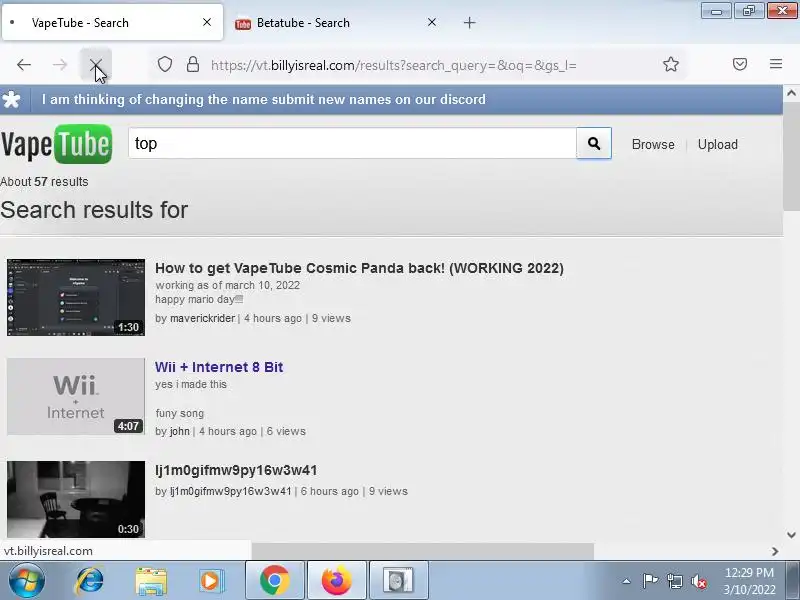Click the forward navigation arrow
The height and width of the screenshot is (600, 800).
60,65
